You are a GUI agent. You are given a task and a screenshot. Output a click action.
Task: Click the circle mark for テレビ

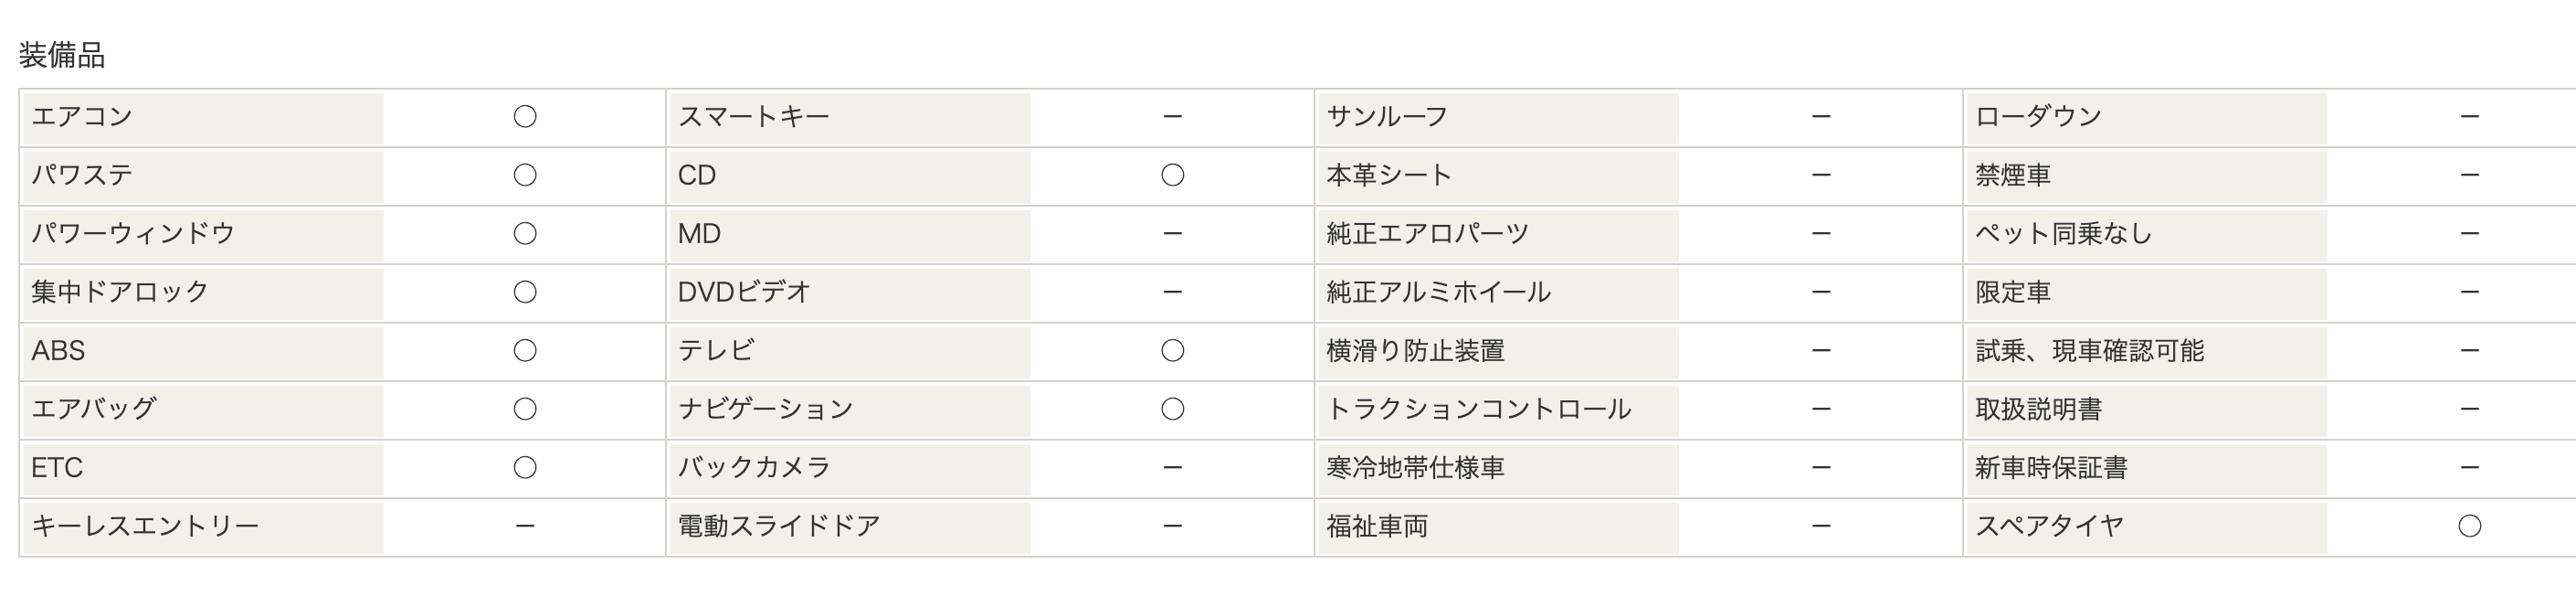[1173, 351]
